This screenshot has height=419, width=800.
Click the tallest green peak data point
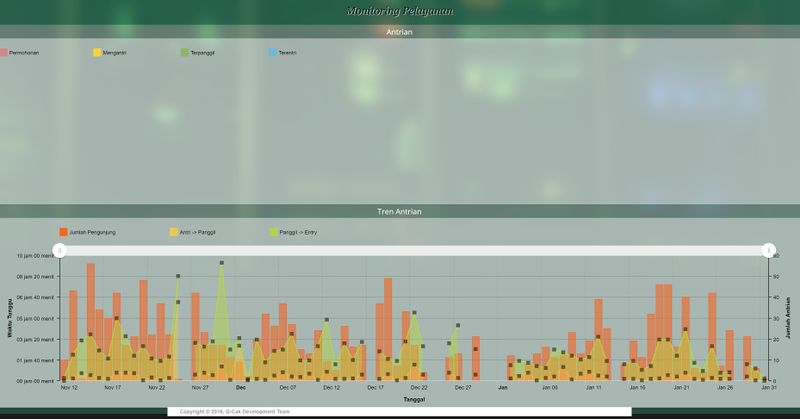point(221,263)
